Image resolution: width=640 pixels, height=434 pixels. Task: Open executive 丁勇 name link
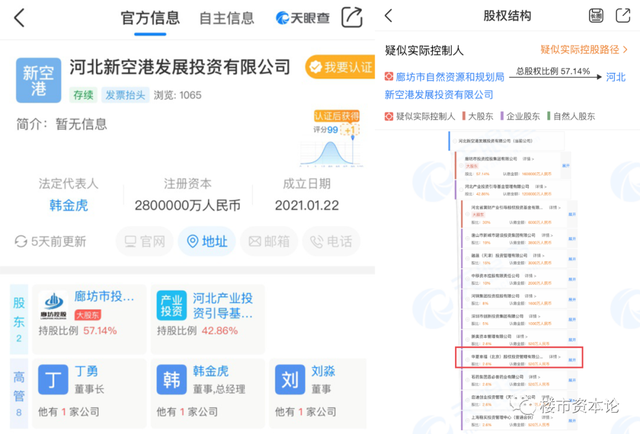86,371
